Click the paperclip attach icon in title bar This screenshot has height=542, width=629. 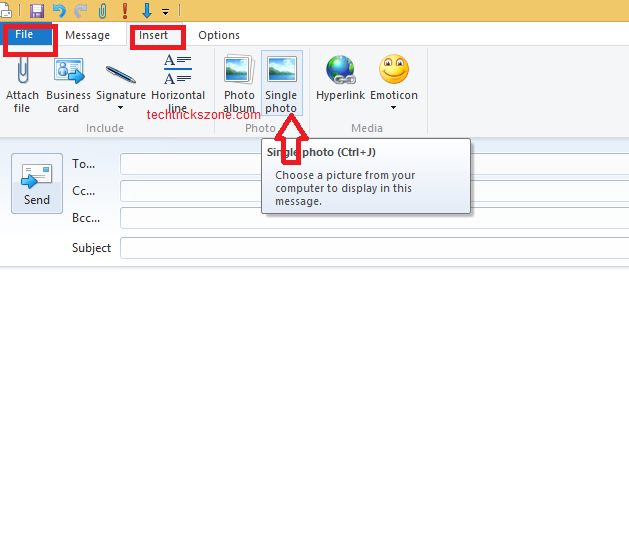click(x=102, y=11)
